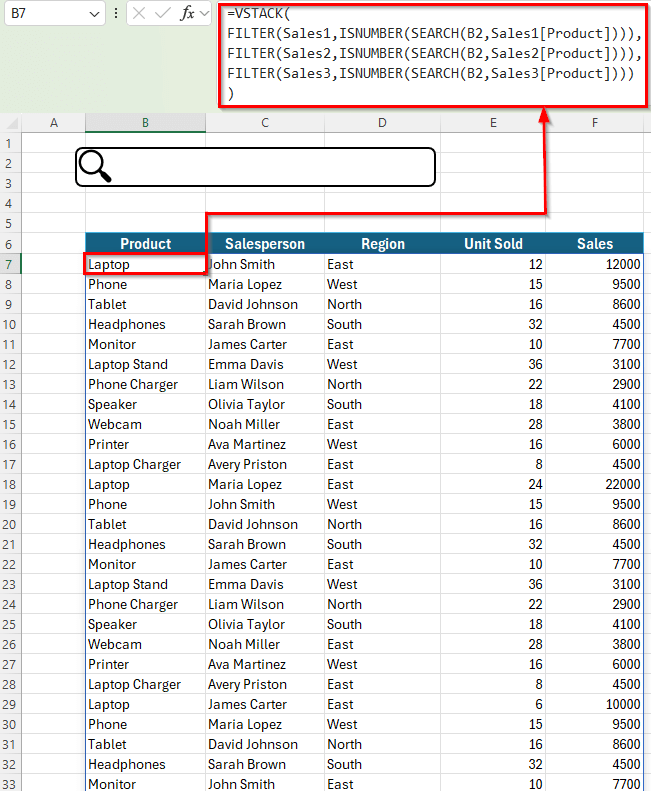651x791 pixels.
Task: Click the rounded search box field
Action: coord(255,167)
